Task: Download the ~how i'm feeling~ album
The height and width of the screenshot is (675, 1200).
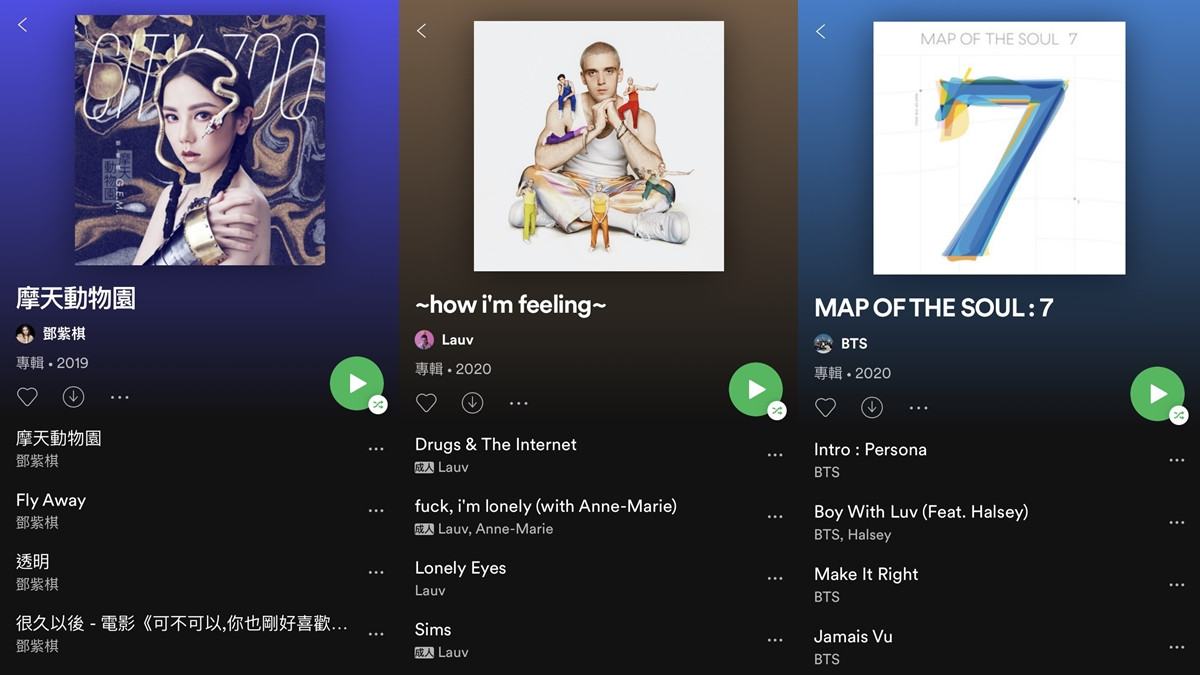Action: click(472, 403)
